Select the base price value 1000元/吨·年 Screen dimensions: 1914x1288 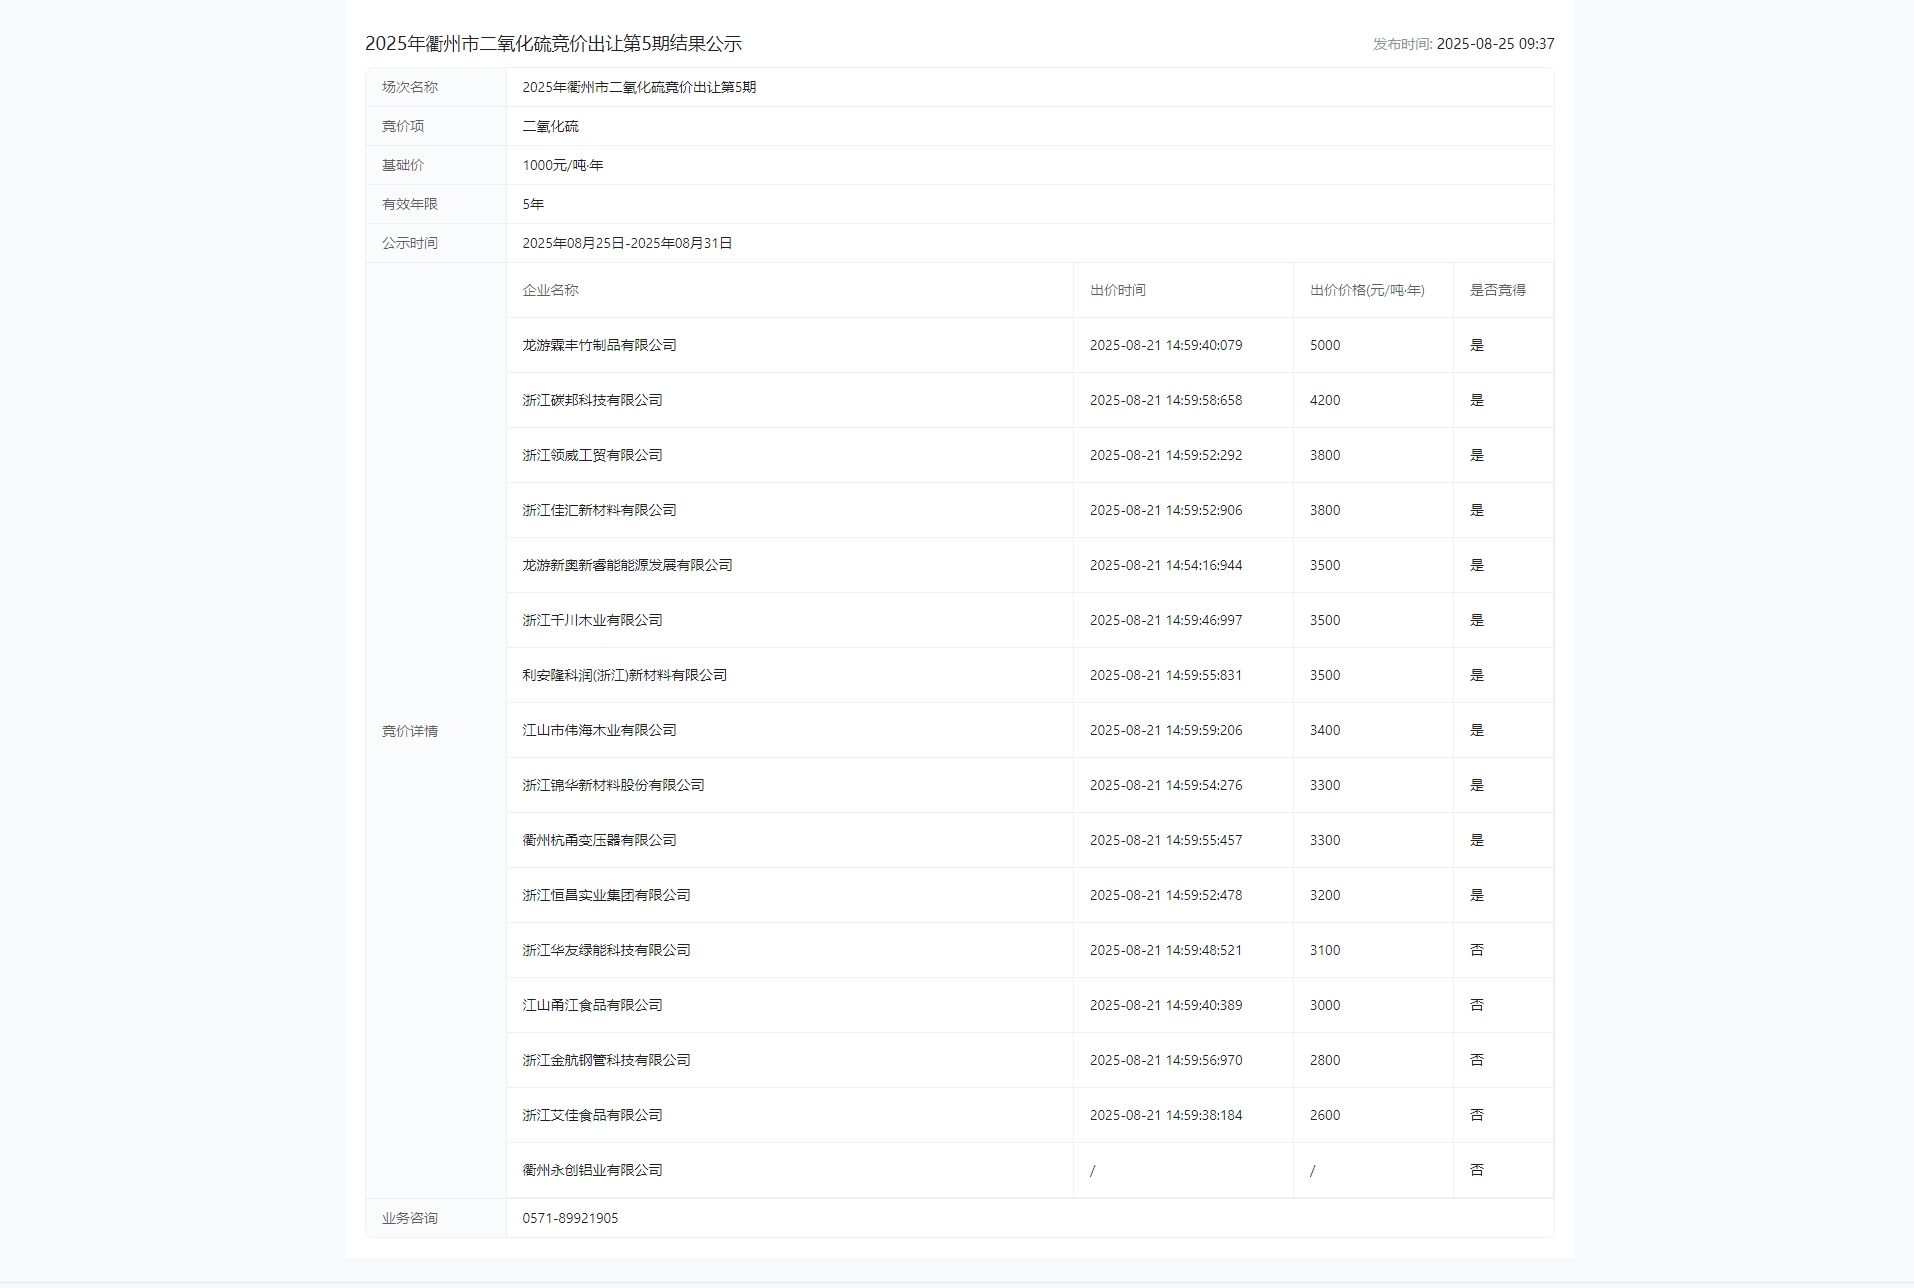click(562, 165)
